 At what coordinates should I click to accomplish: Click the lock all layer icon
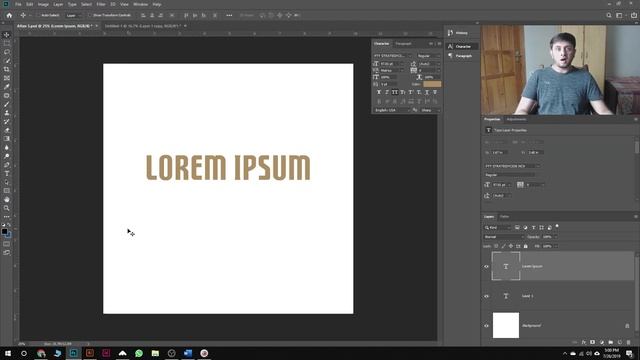click(526, 246)
